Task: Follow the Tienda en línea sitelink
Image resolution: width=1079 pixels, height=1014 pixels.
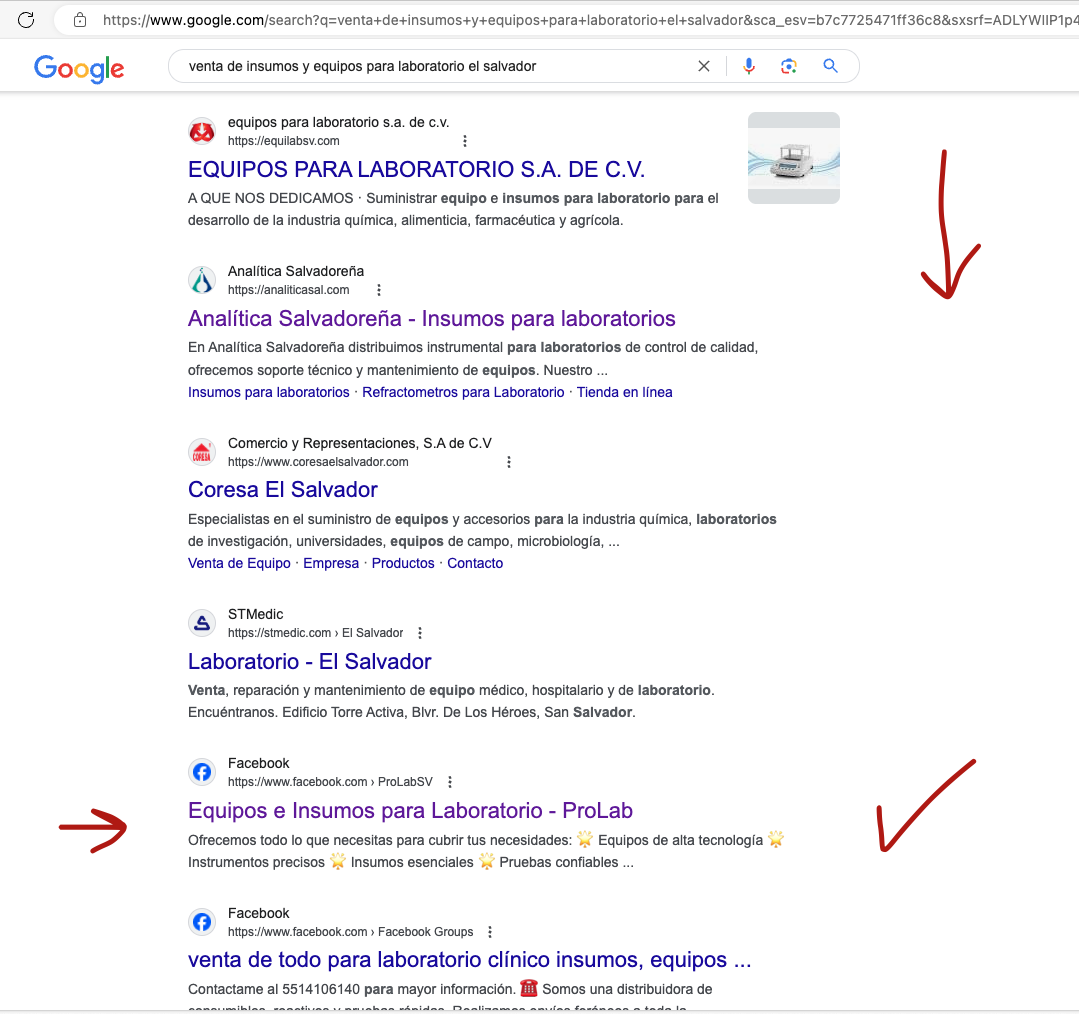Action: (624, 392)
